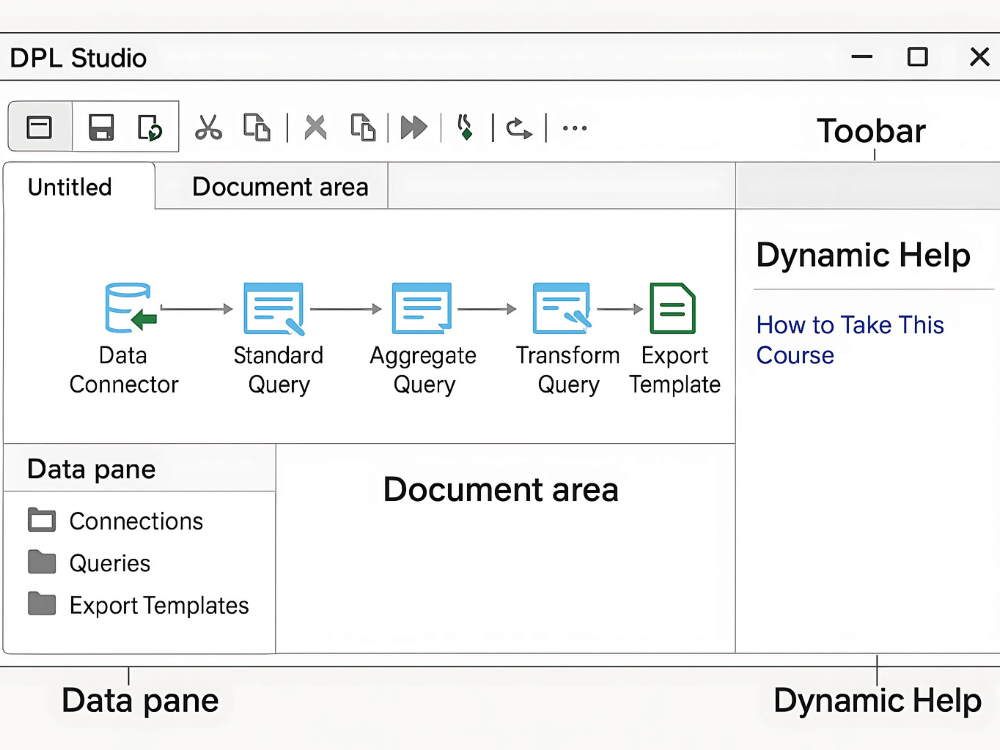Open the Export Templates folder
This screenshot has height=750, width=1000.
(138, 605)
